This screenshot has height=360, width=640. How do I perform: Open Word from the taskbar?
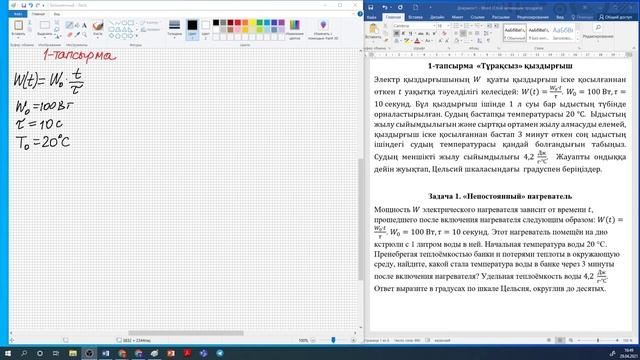pyautogui.click(x=106, y=353)
